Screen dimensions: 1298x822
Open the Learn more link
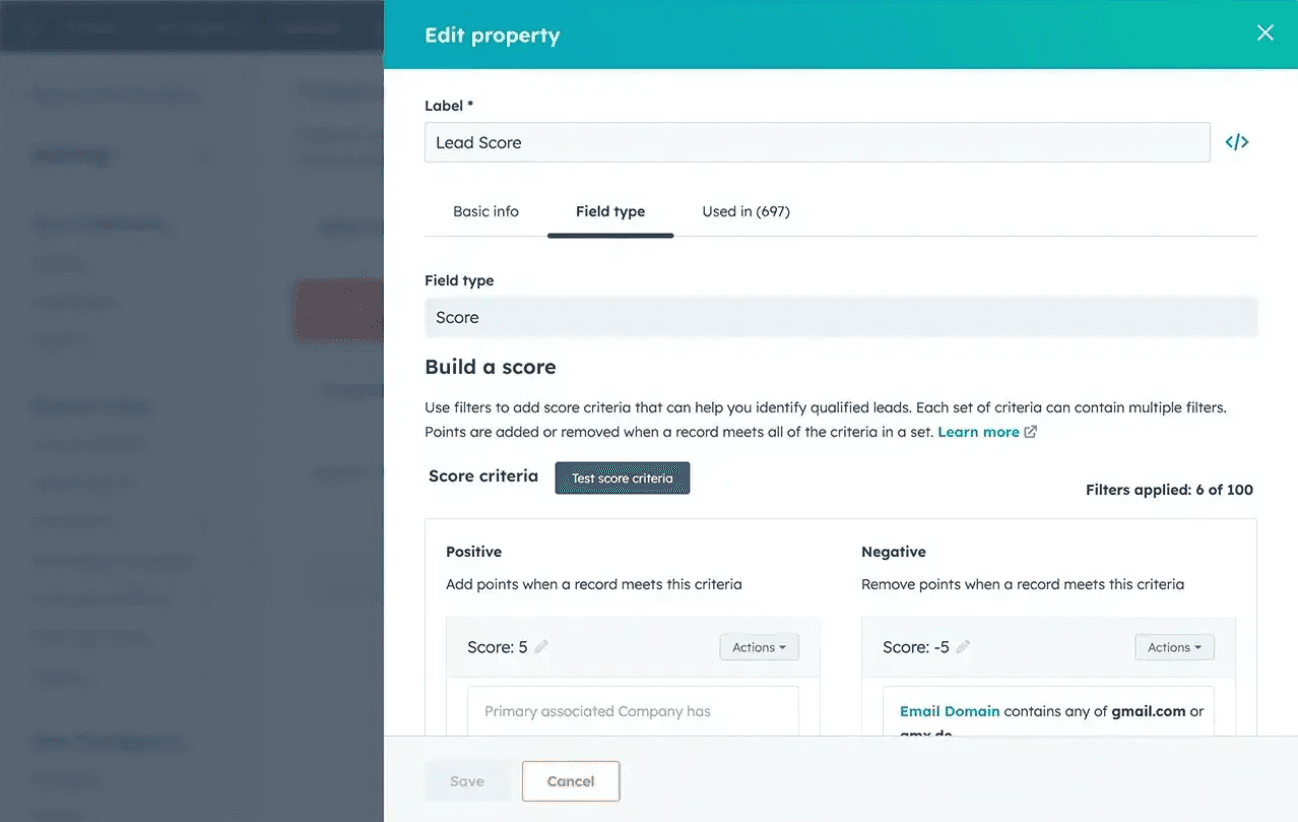[977, 432]
